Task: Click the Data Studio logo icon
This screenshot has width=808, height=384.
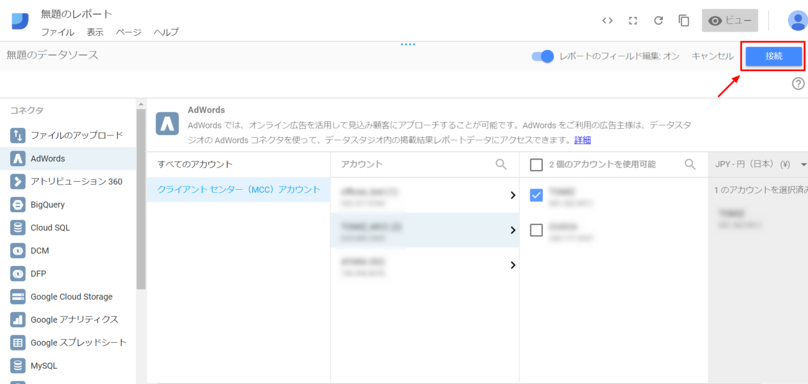Action: pos(20,21)
